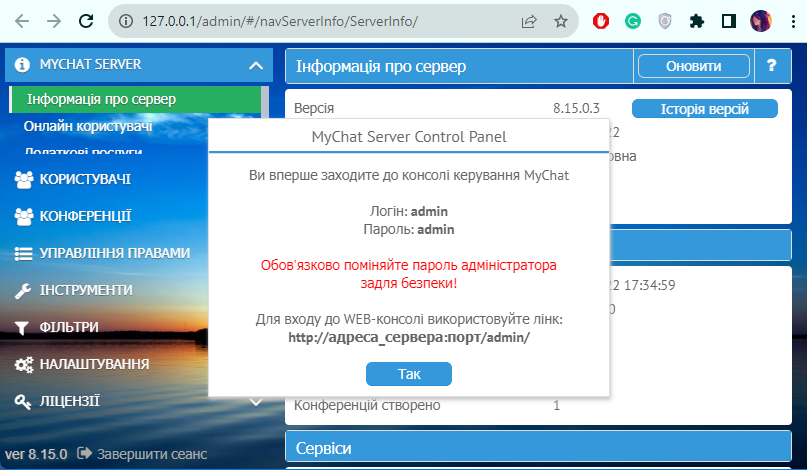Open the Chrome three-dot menu

point(794,21)
